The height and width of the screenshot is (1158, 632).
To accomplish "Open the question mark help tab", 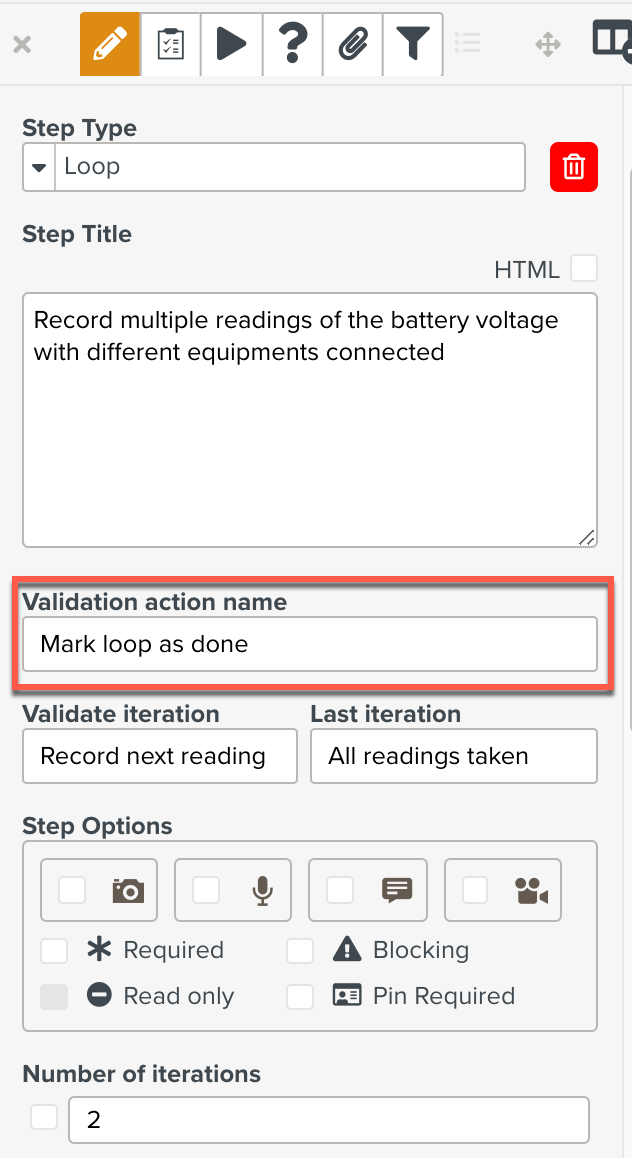I will click(x=292, y=44).
